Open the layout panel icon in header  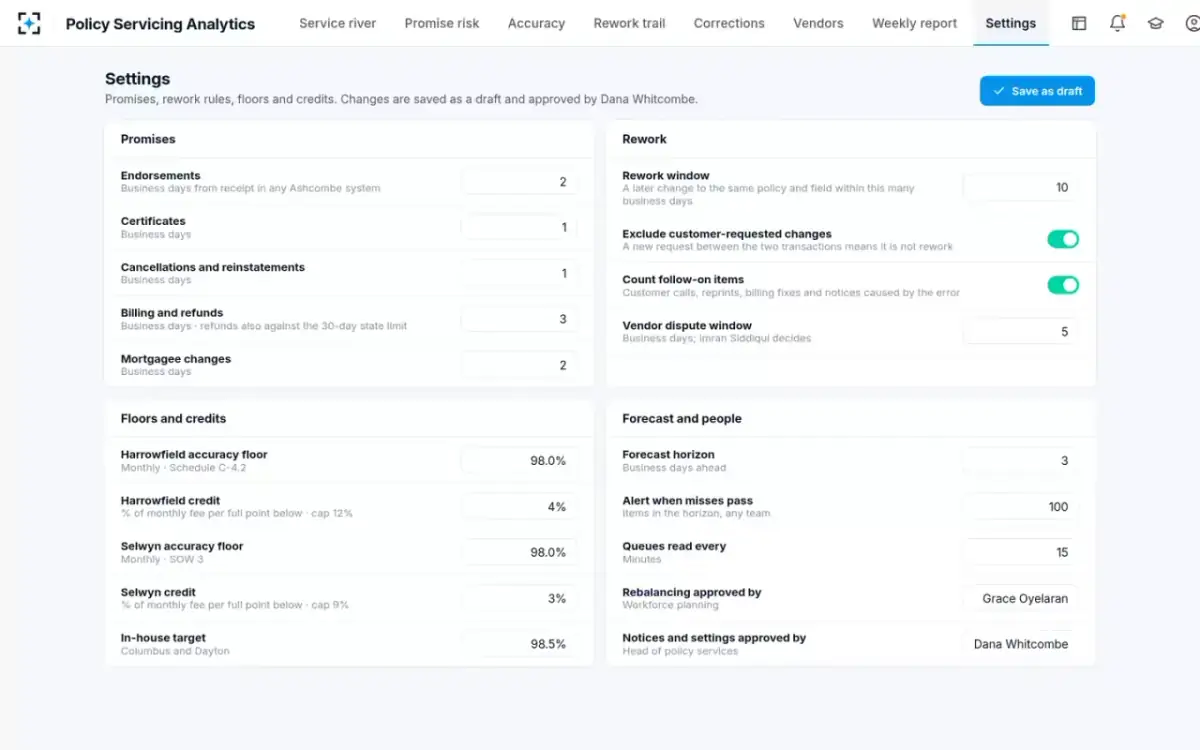click(x=1079, y=23)
